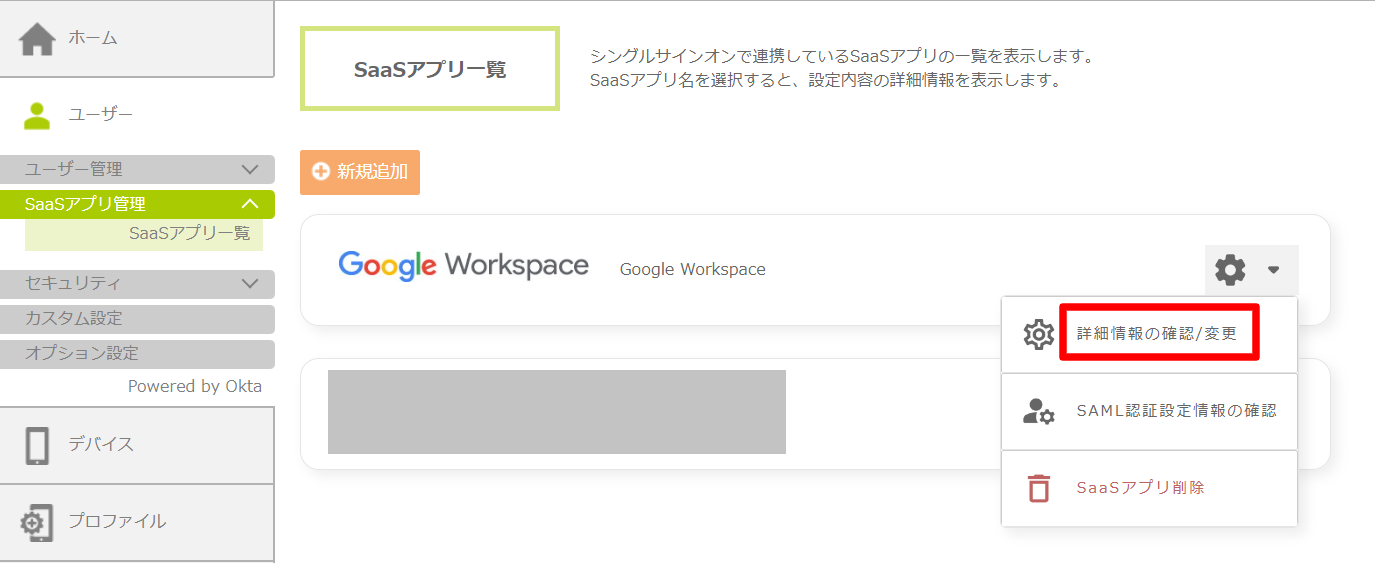Click the gear icon beside 詳細情報の確認/変更
The image size is (1375, 563).
click(1039, 334)
